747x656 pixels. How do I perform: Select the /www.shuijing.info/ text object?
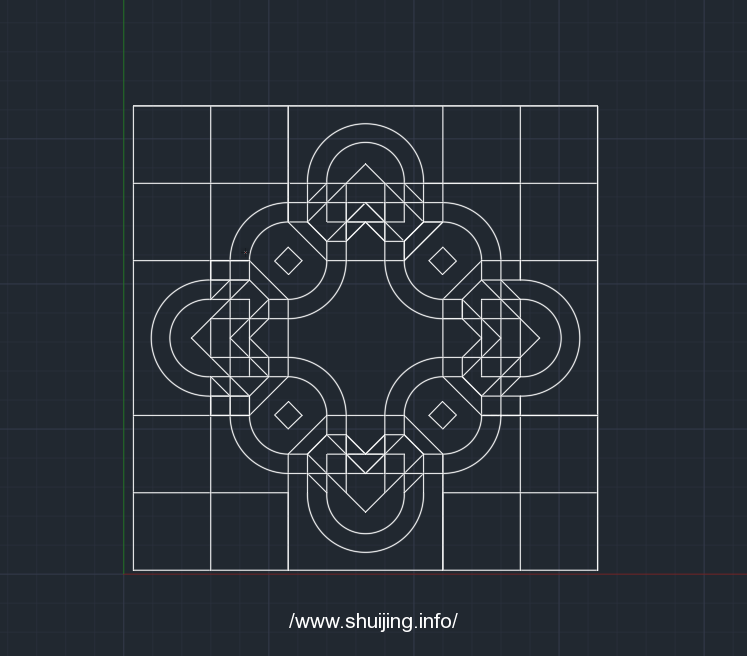click(373, 622)
